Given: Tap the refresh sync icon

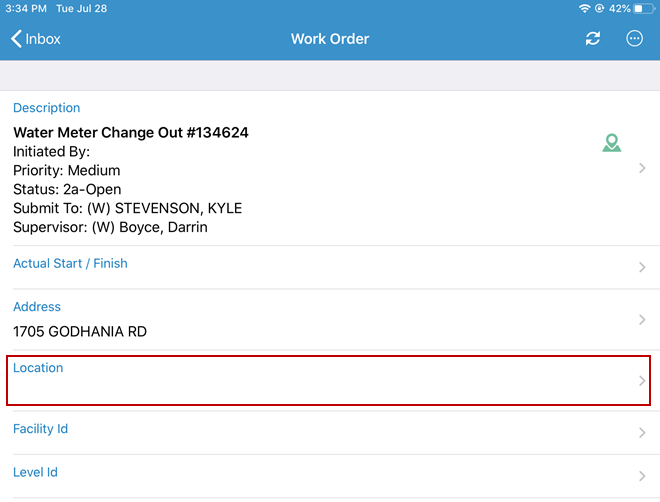Looking at the screenshot, I should point(593,39).
